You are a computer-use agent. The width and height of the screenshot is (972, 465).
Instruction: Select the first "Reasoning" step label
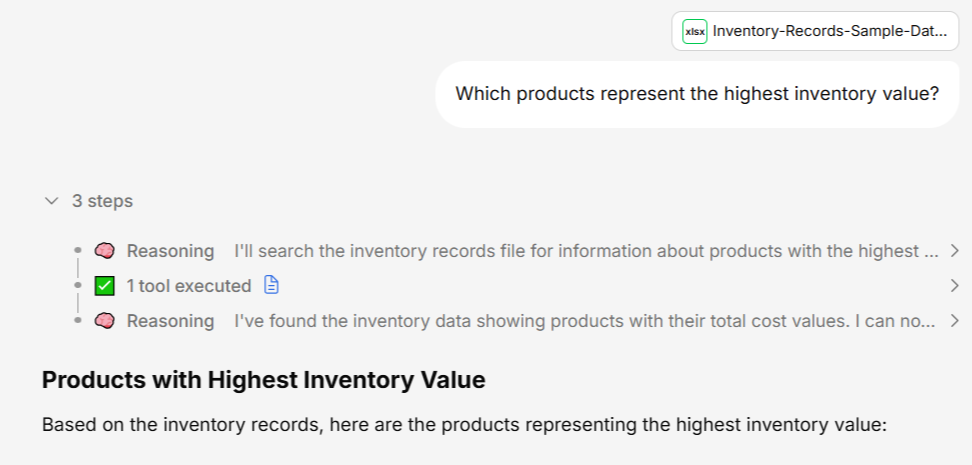pos(170,251)
